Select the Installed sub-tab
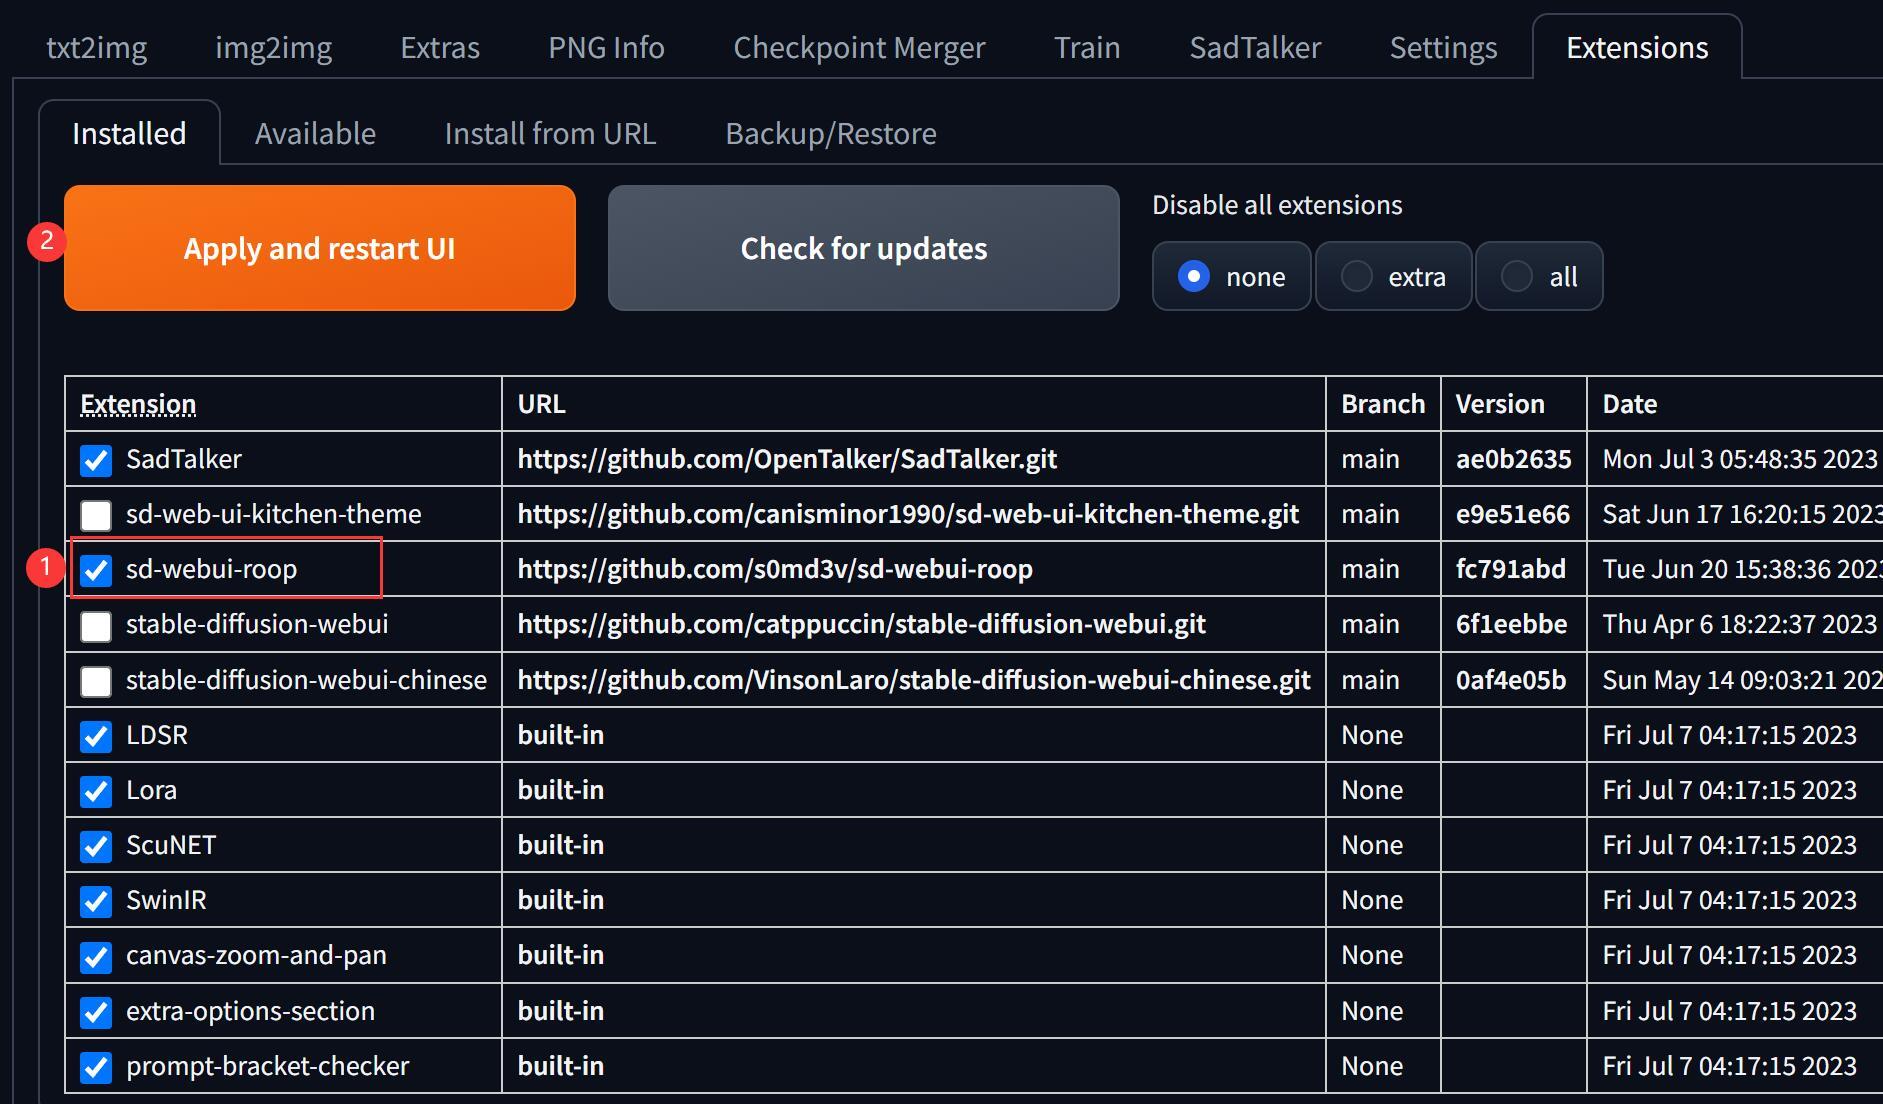 click(129, 133)
